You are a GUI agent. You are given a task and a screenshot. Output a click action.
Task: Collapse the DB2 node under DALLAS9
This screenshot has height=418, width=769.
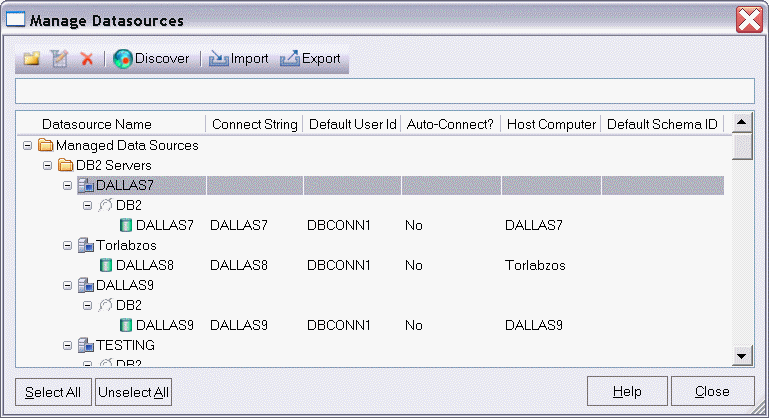coord(88,305)
